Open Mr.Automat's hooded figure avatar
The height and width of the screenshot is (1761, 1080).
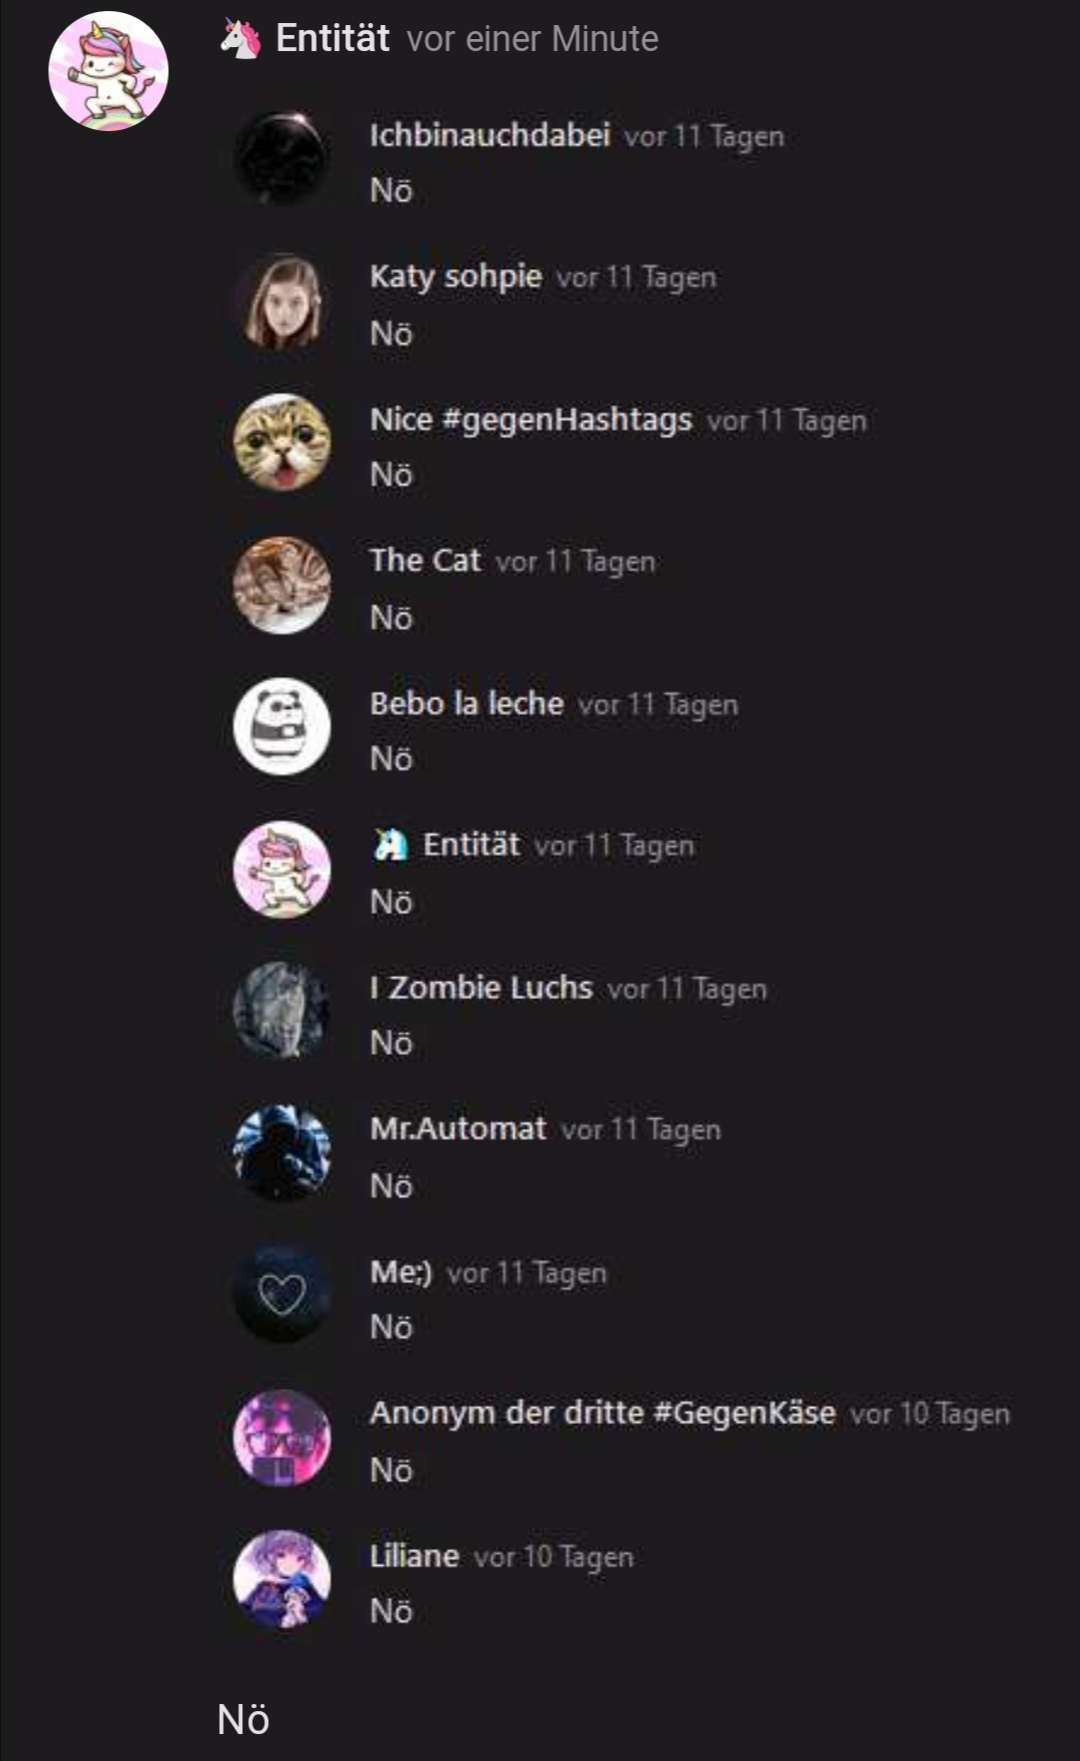click(x=282, y=1153)
